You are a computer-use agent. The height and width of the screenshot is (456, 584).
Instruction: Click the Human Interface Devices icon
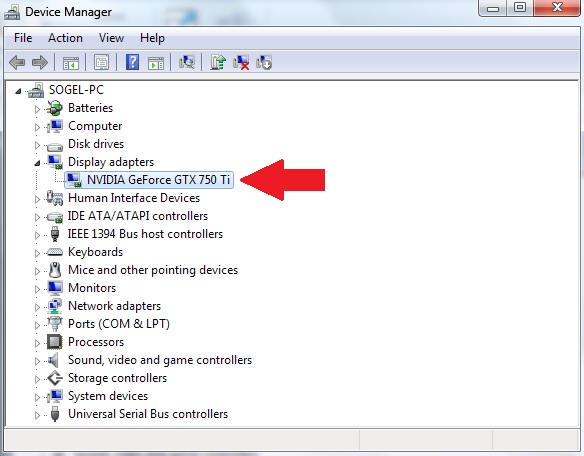tap(55, 198)
